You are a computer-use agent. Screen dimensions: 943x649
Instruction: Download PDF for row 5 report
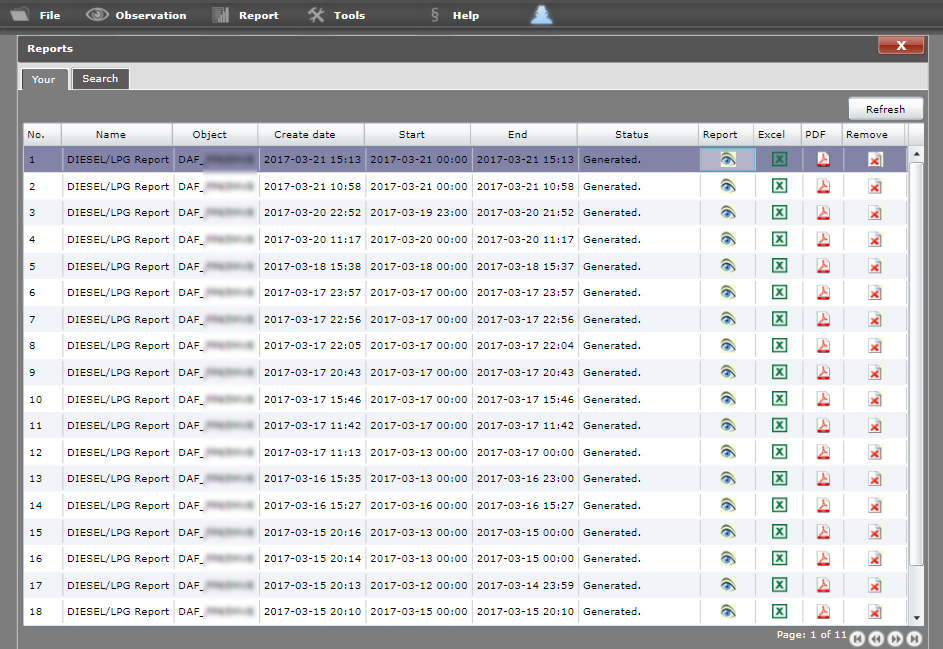point(823,266)
